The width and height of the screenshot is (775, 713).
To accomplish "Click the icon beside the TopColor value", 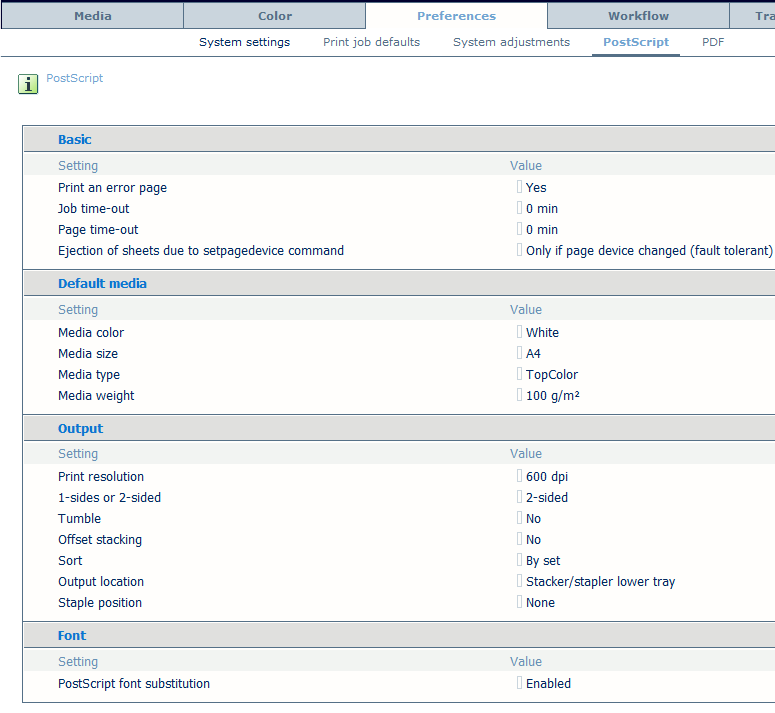I will 519,374.
